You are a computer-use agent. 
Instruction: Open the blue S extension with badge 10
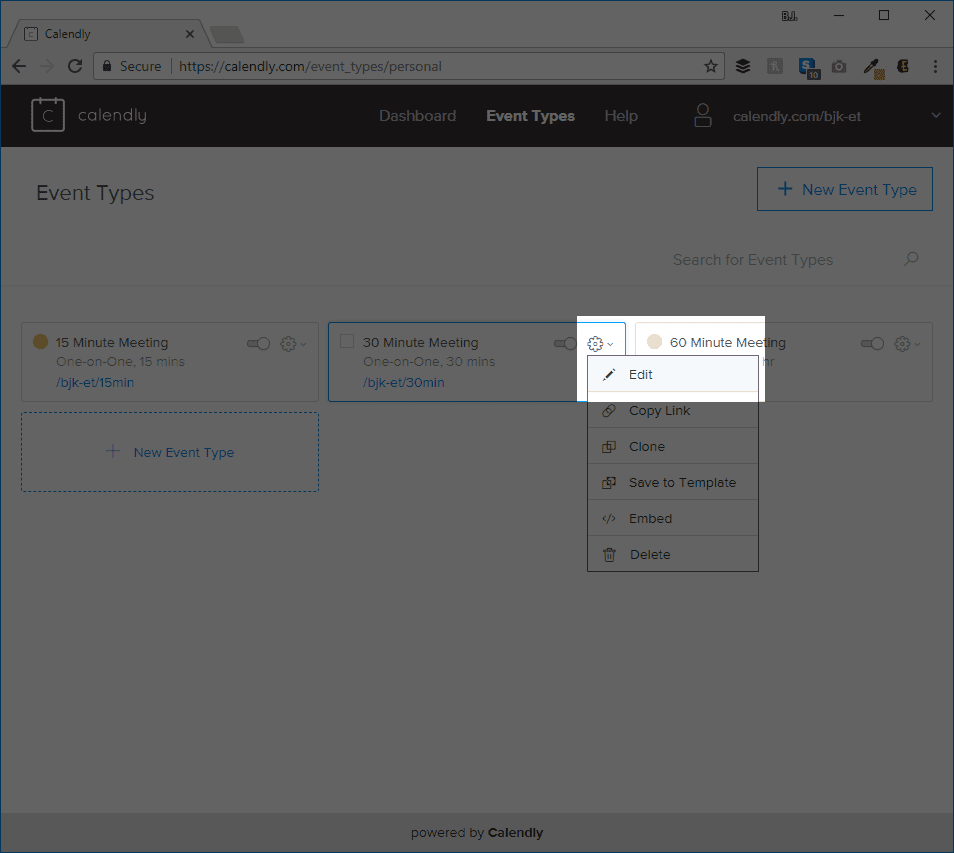[809, 68]
